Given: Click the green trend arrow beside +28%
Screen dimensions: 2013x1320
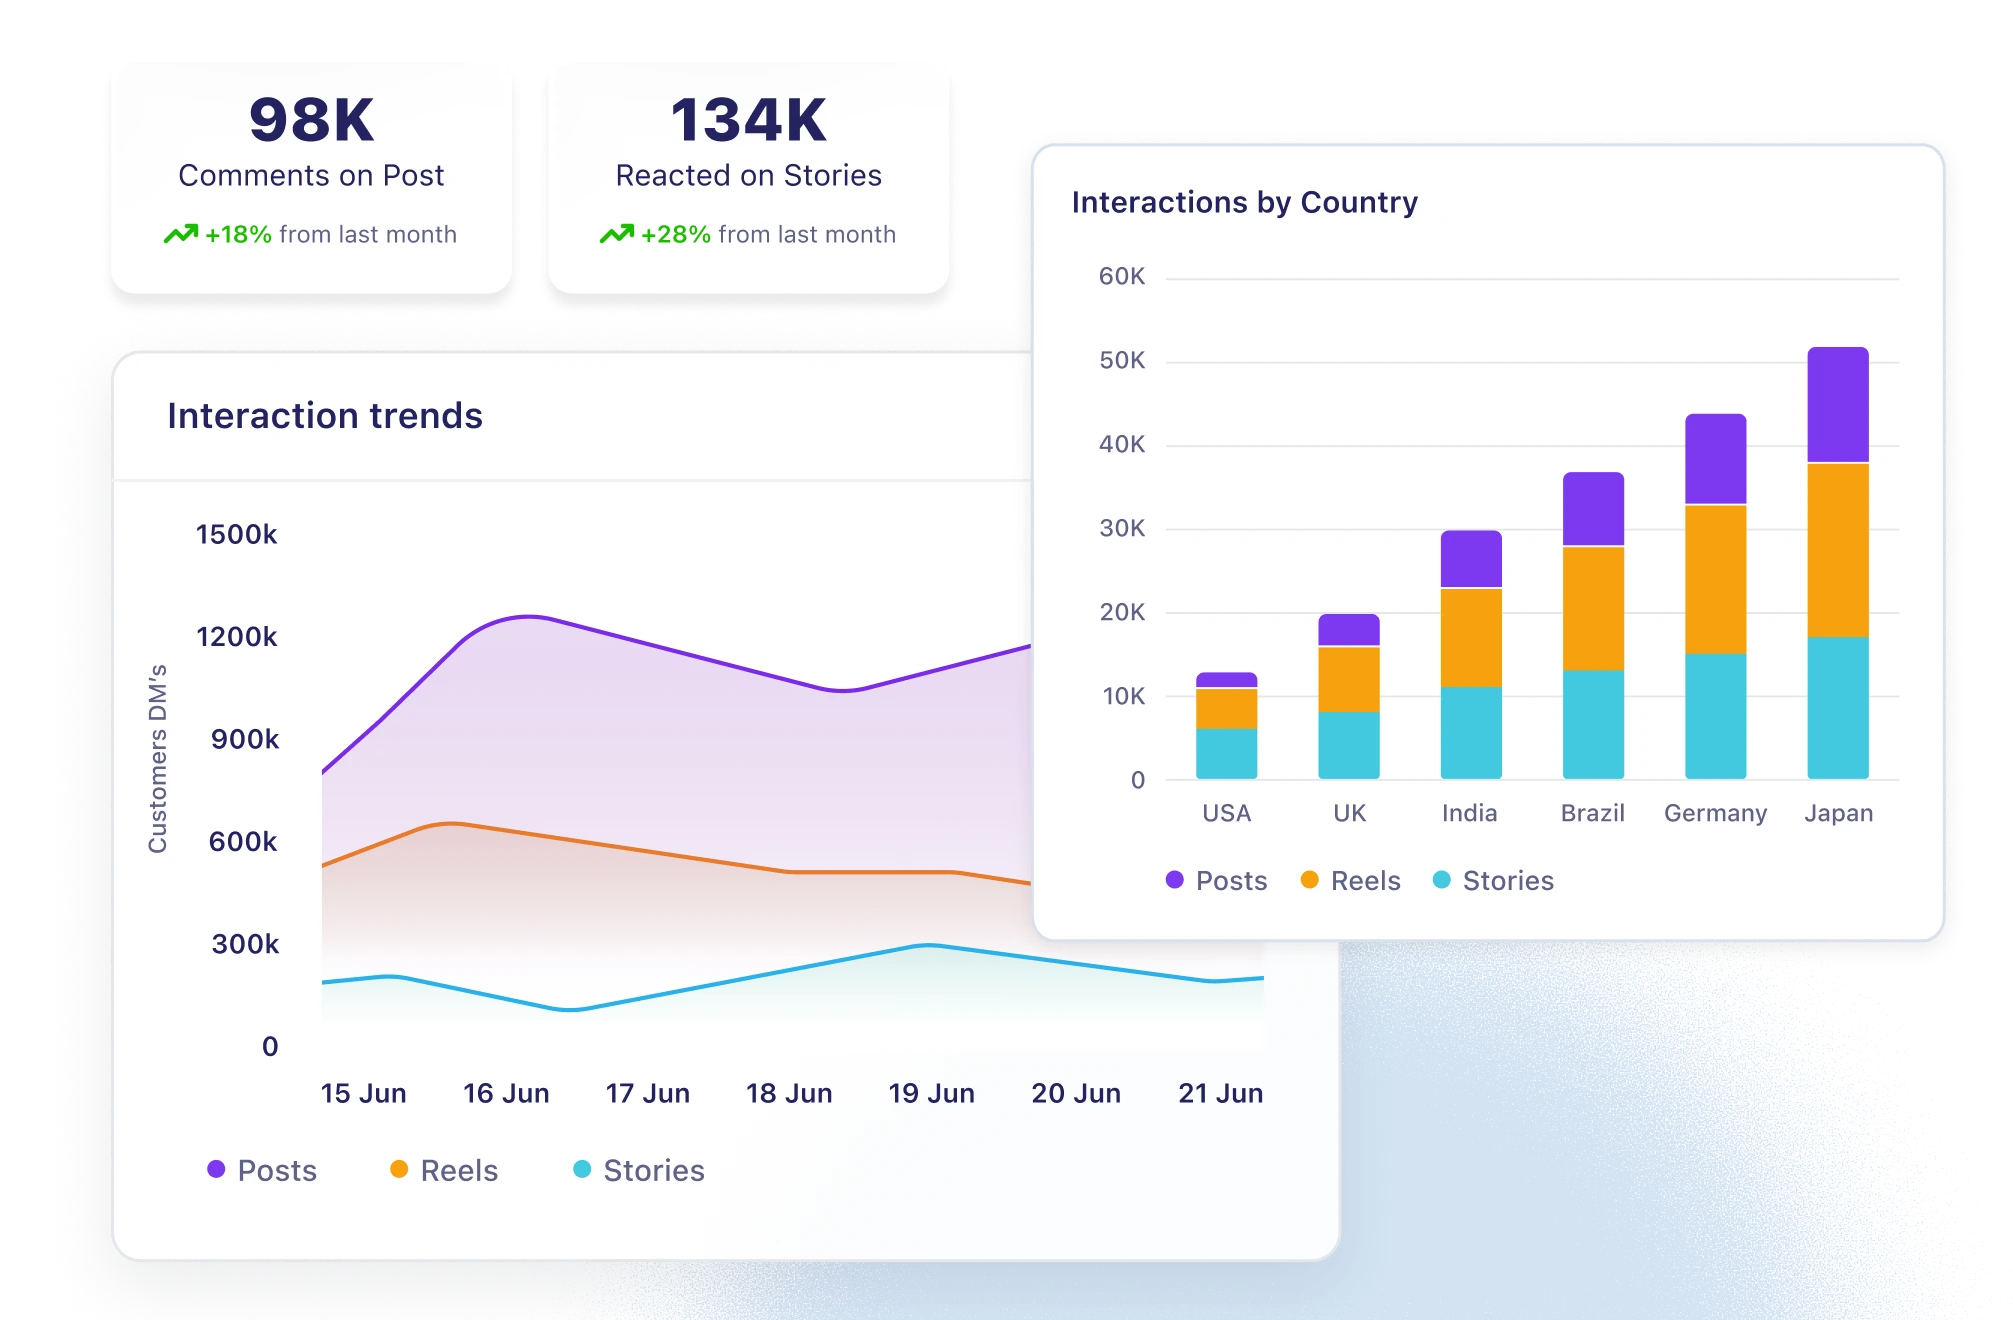Looking at the screenshot, I should coord(617,234).
